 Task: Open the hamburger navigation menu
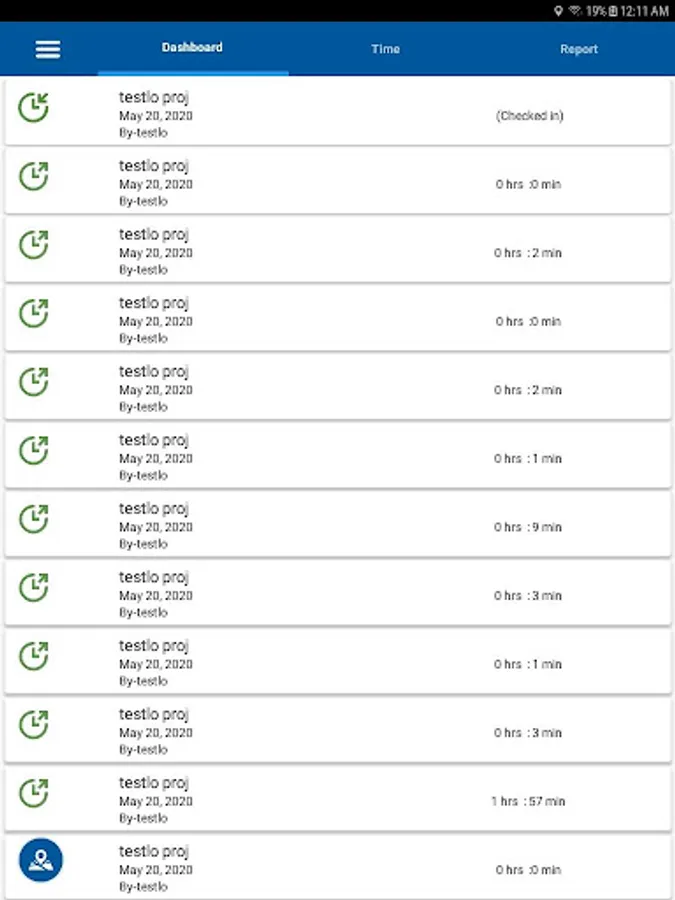click(48, 49)
